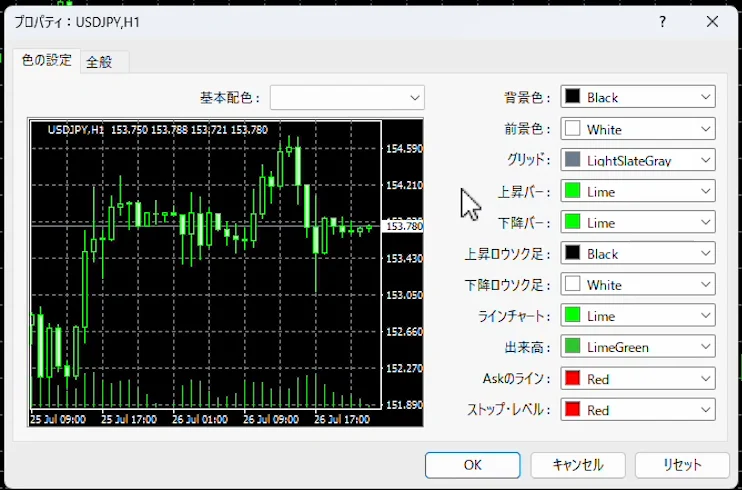Open the 背景色 Black dropdown
The height and width of the screenshot is (490, 742).
click(638, 97)
